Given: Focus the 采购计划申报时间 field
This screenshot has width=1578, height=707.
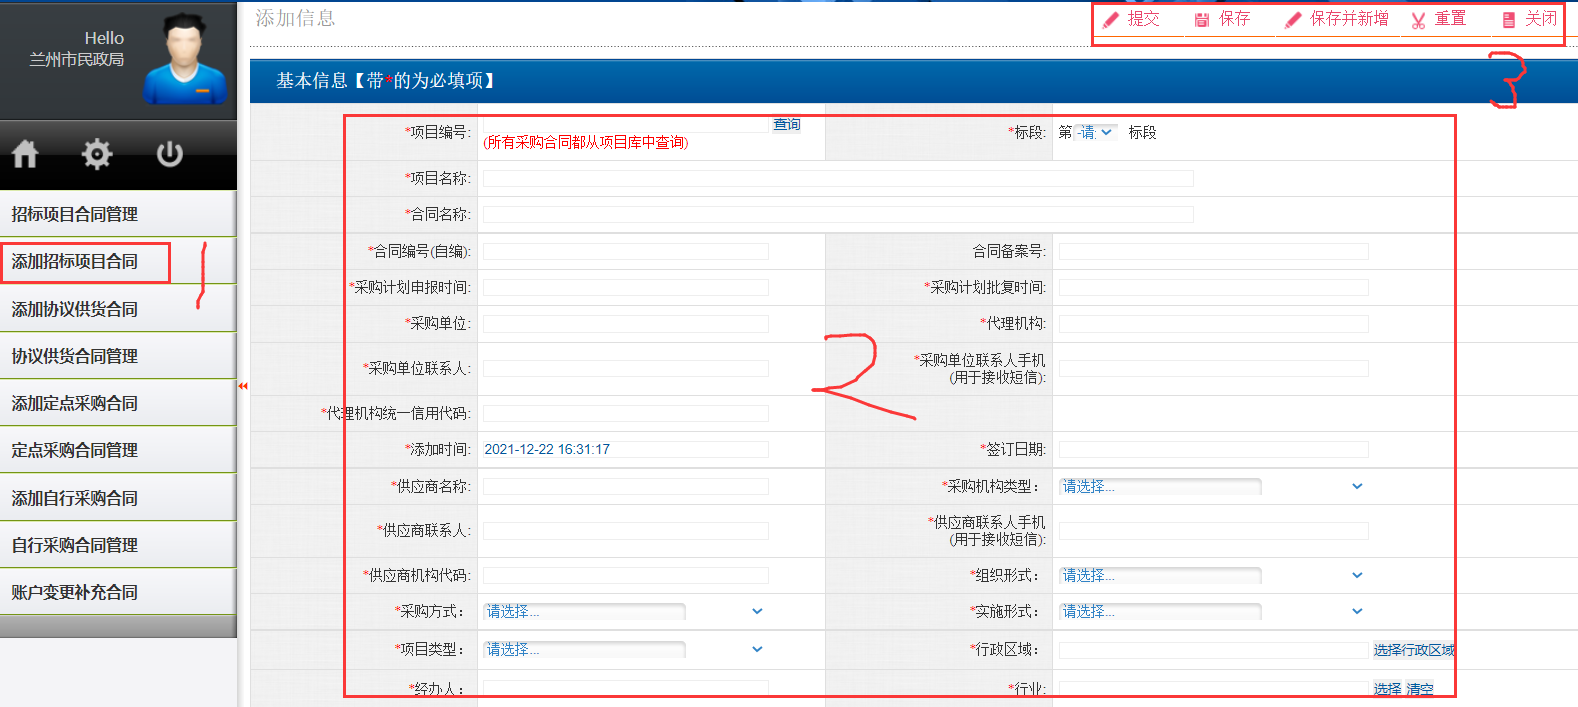Looking at the screenshot, I should pyautogui.click(x=626, y=287).
